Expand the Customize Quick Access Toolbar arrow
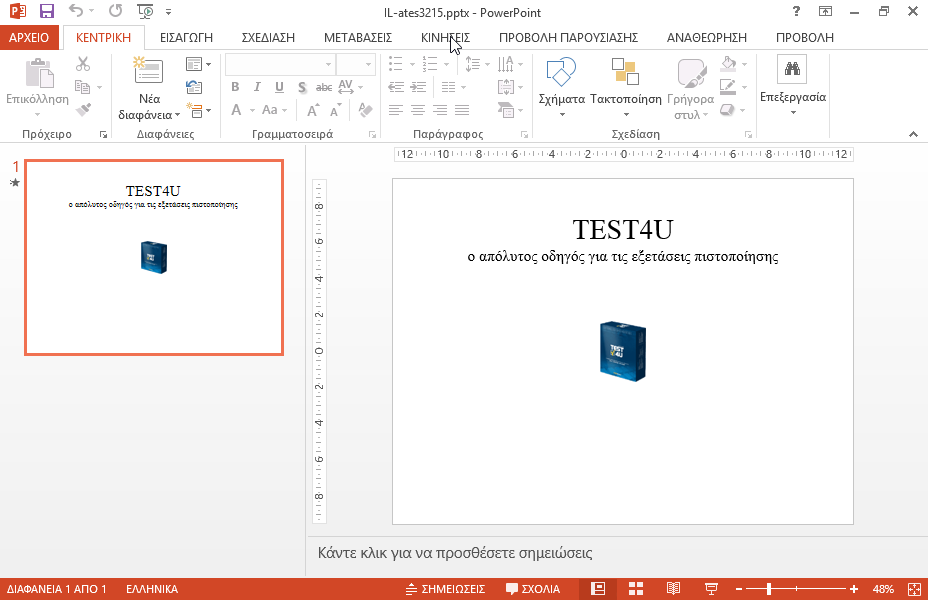The height and width of the screenshot is (600, 928). pyautogui.click(x=169, y=12)
